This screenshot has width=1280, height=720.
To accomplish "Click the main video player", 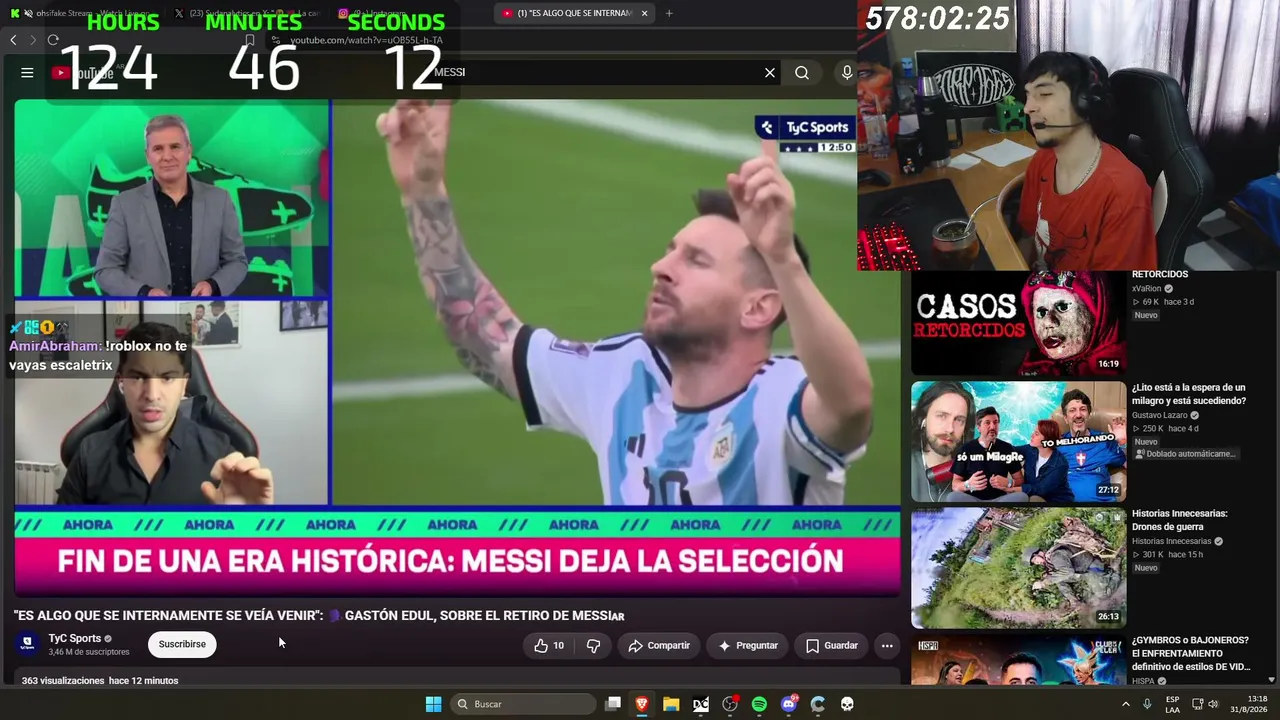I will point(457,348).
